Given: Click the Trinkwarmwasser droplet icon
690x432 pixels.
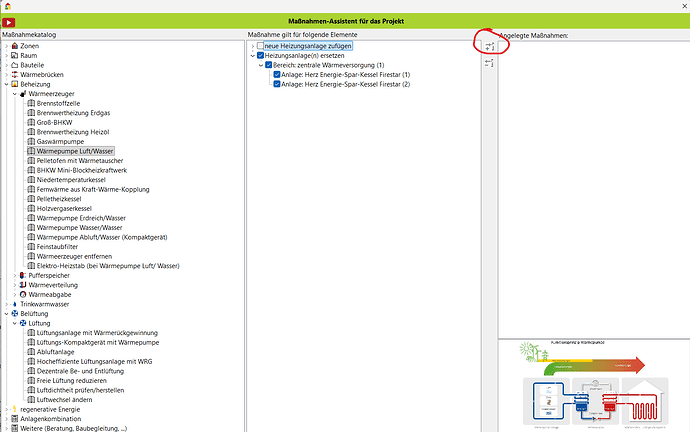Looking at the screenshot, I should click(x=14, y=304).
